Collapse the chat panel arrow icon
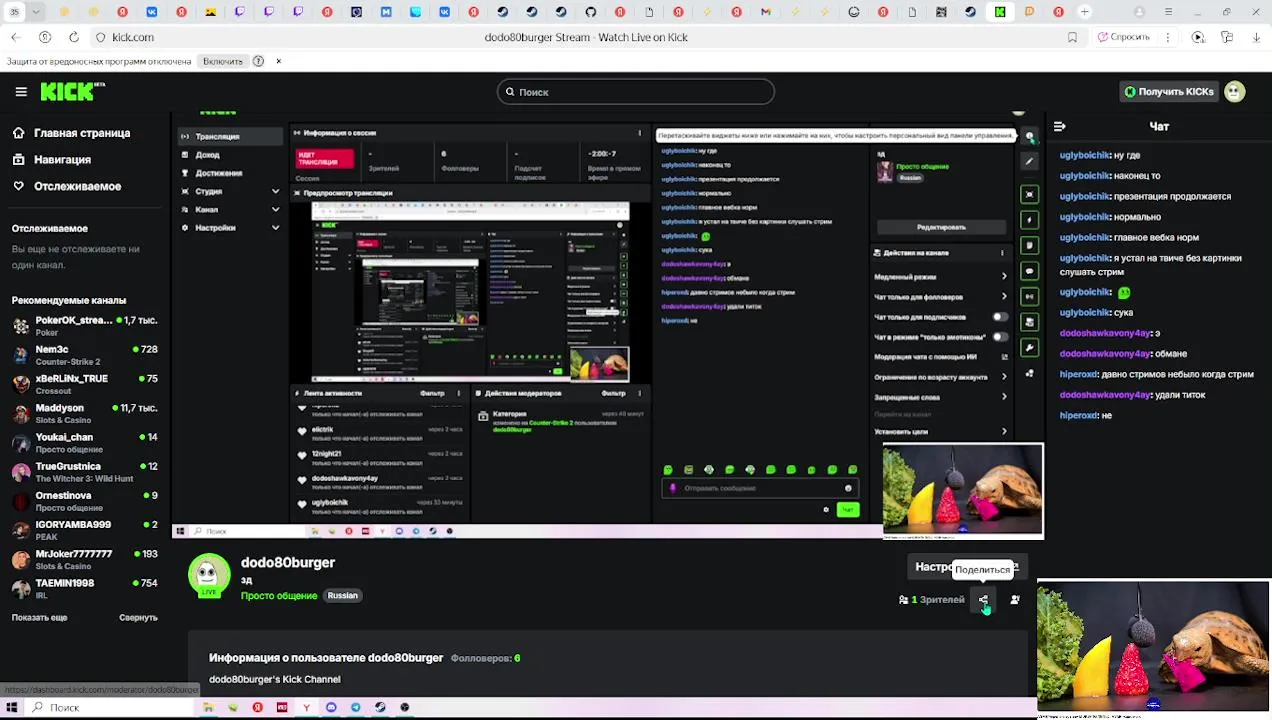Screen dimensions: 1272x720 [x=1060, y=127]
